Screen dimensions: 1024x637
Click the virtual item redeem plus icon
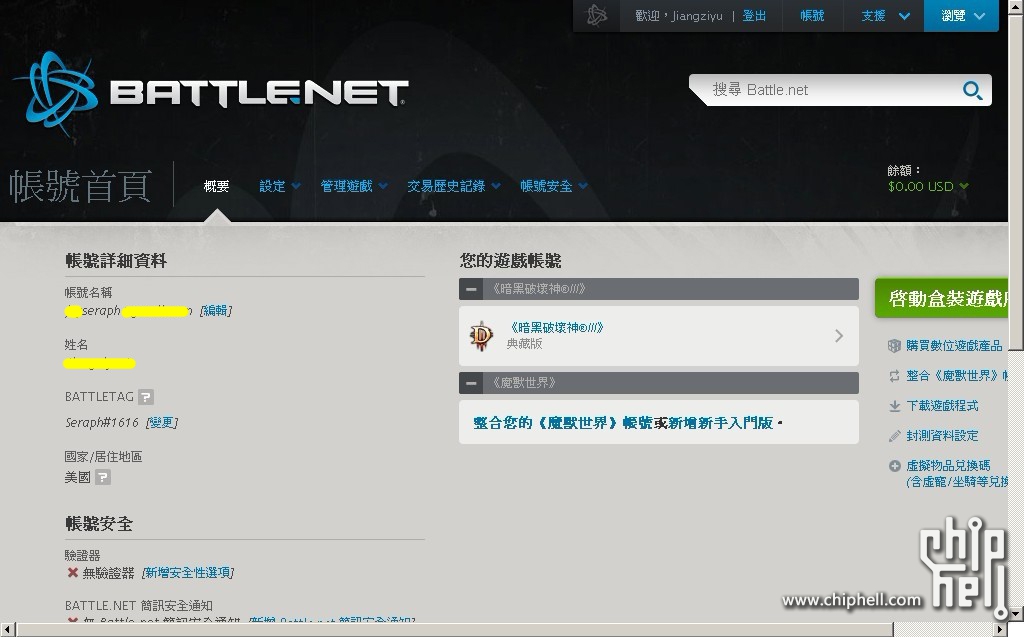pos(894,466)
